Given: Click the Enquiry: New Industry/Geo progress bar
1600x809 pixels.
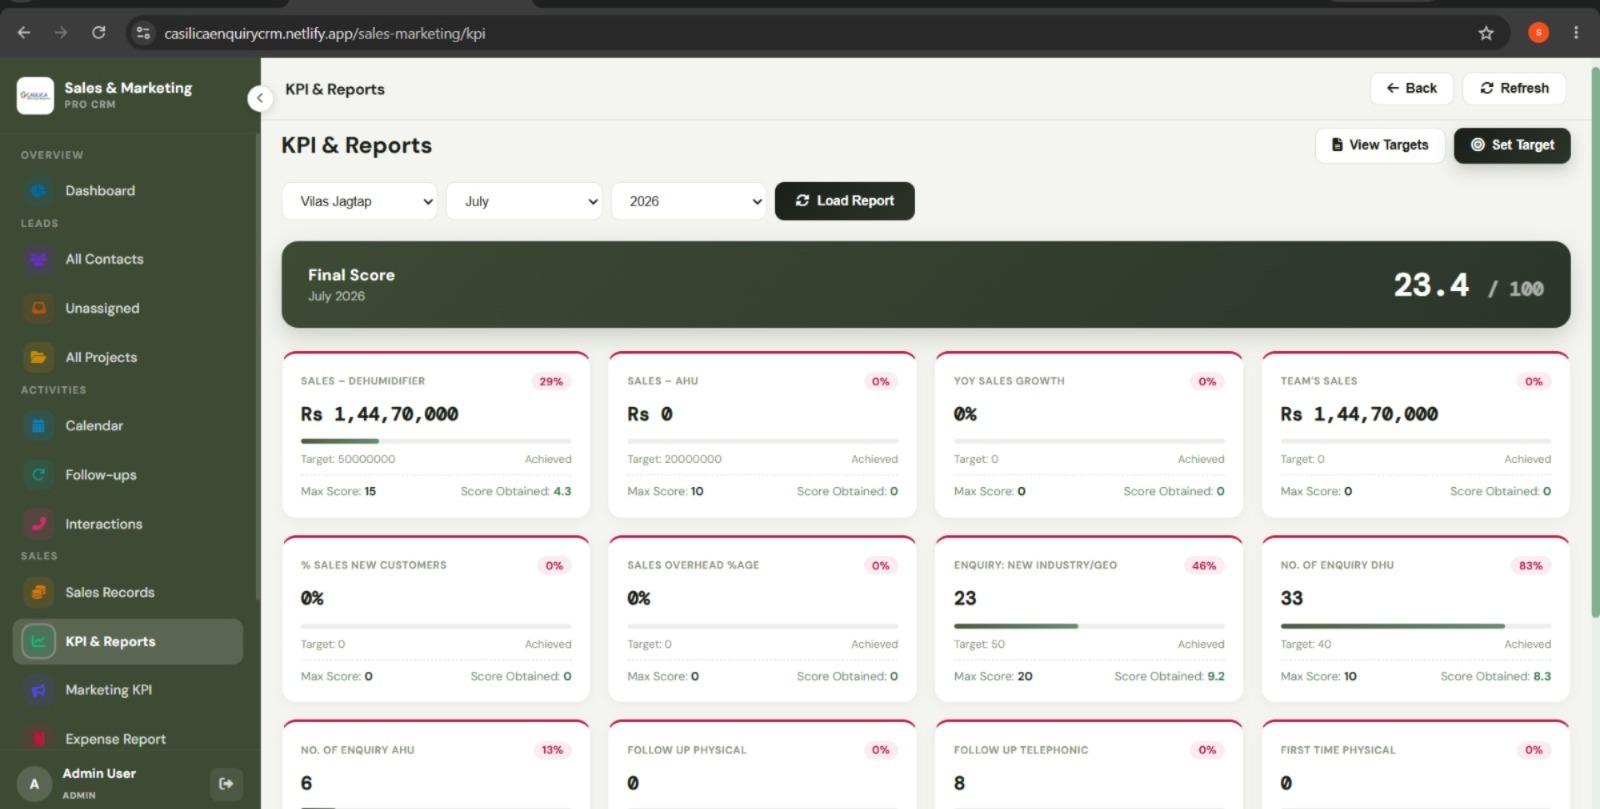Looking at the screenshot, I should click(1089, 626).
